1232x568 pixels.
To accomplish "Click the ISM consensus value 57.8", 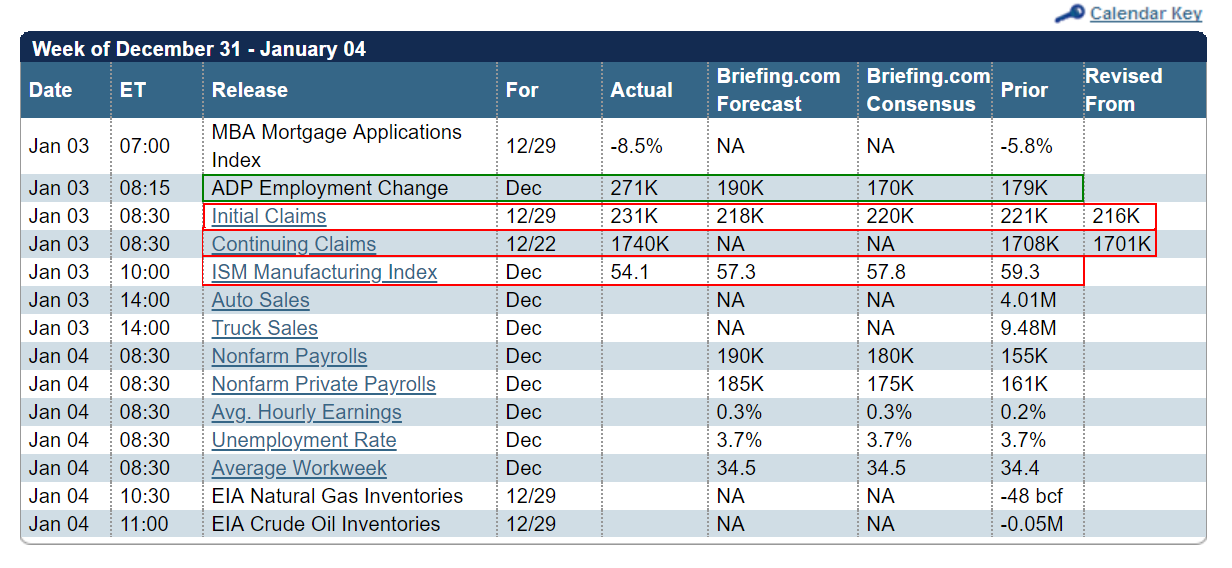I will 885,272.
